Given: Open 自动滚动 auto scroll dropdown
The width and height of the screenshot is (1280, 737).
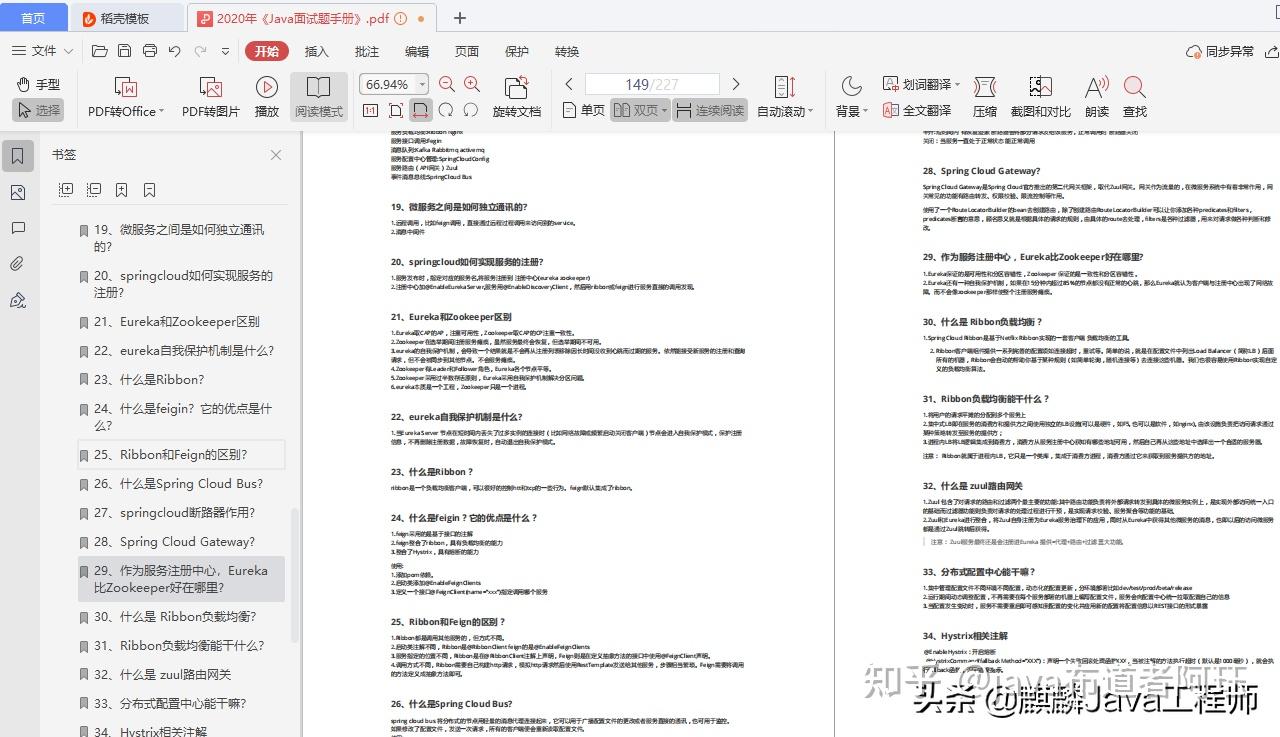Looking at the screenshot, I should click(x=785, y=97).
